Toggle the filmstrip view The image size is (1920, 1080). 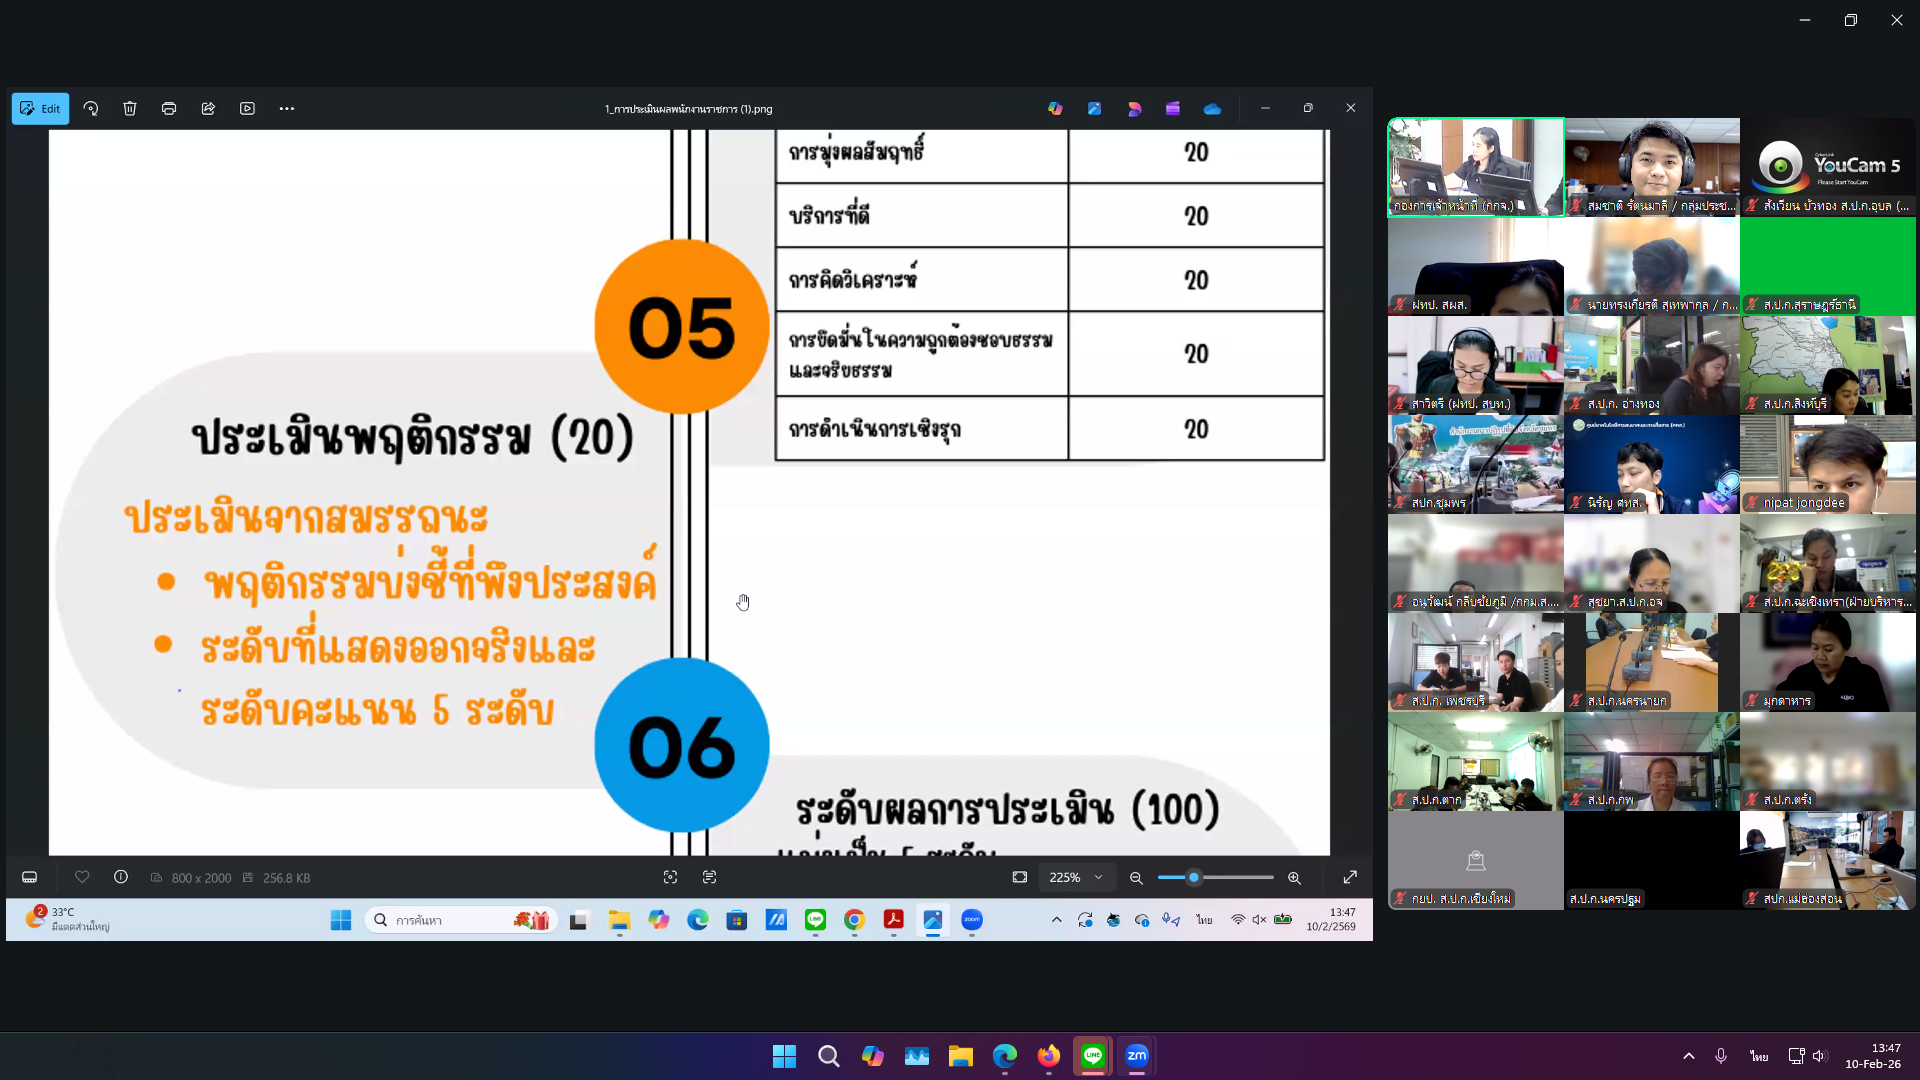coord(30,877)
